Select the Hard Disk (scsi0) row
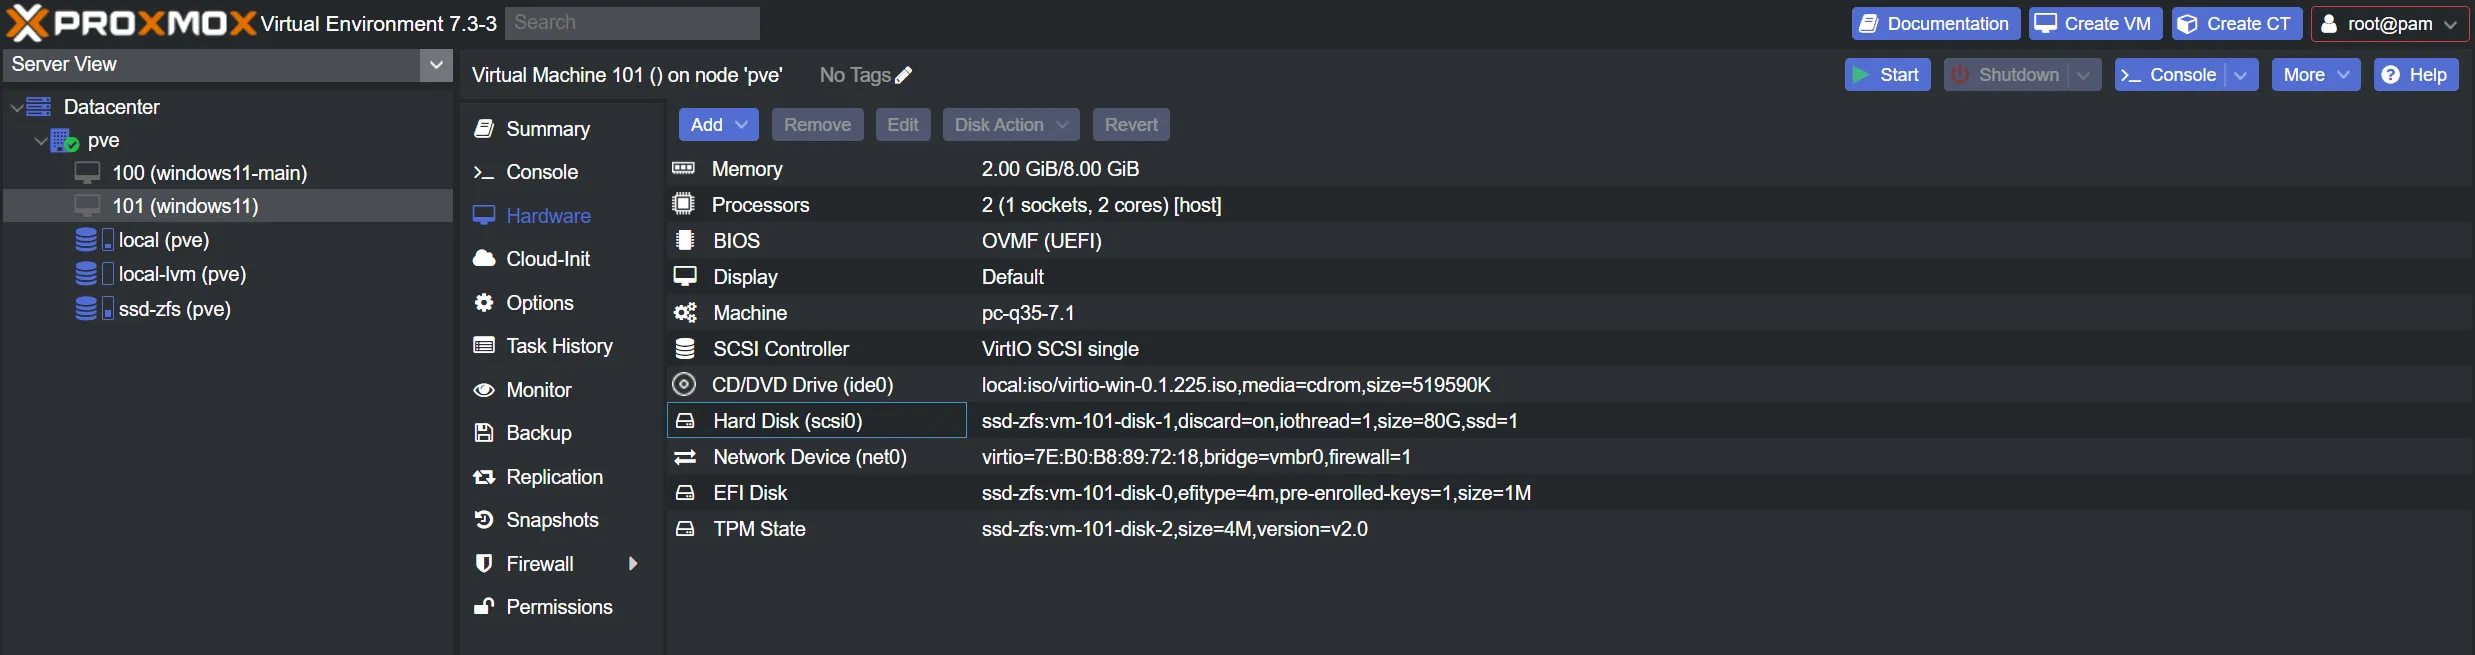The height and width of the screenshot is (655, 2475). pos(1570,421)
